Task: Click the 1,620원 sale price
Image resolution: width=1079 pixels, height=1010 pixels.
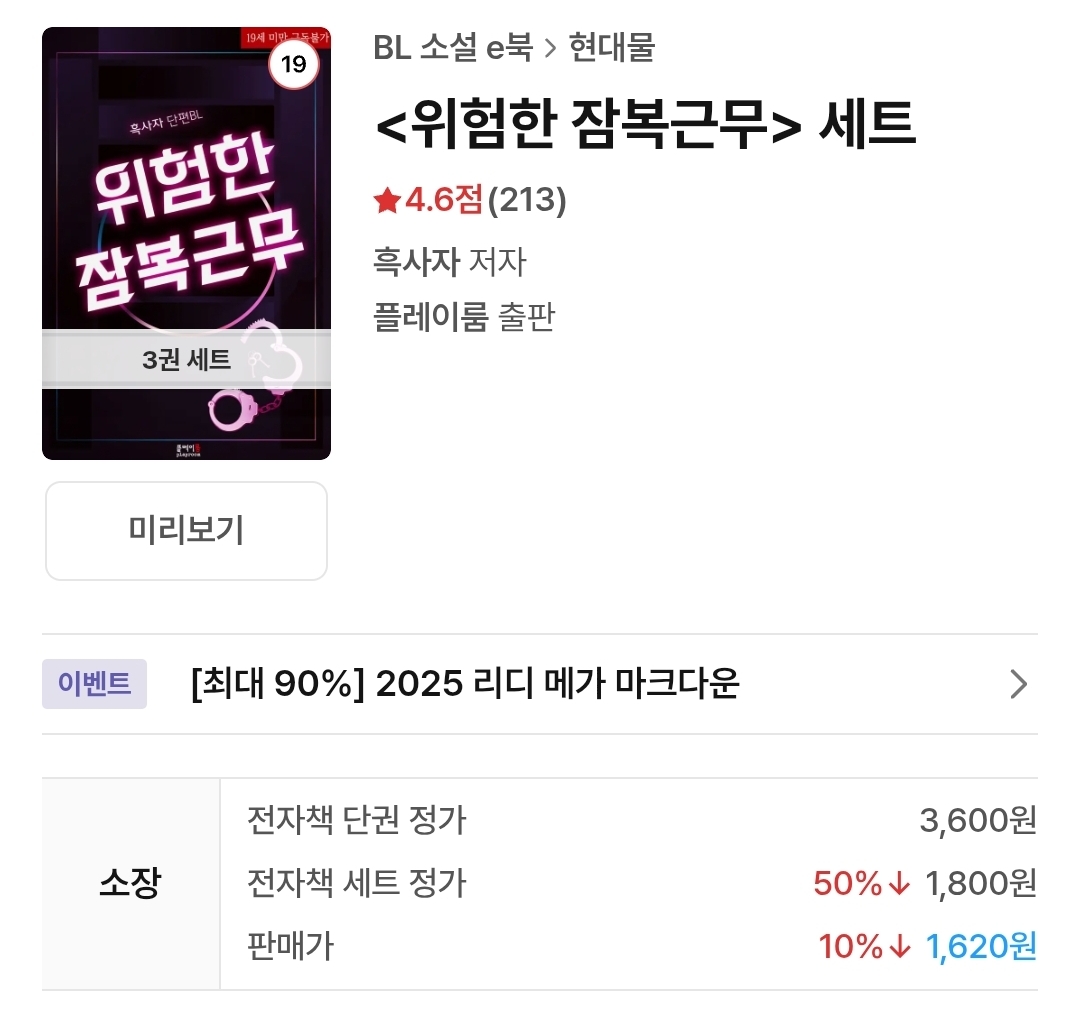Action: coord(981,946)
